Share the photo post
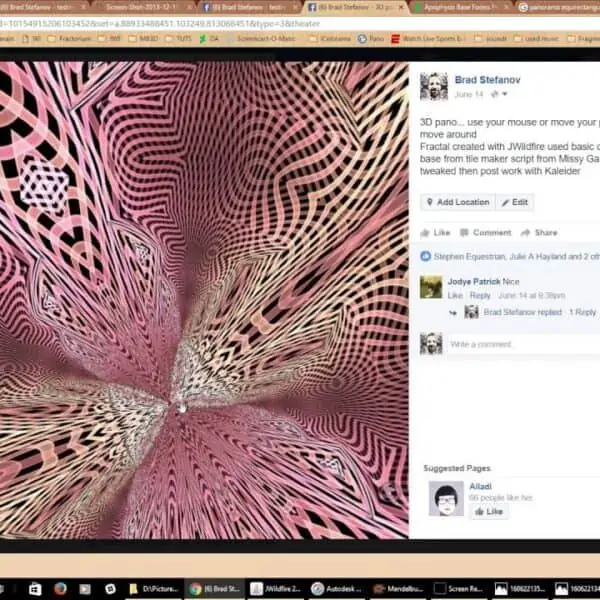This screenshot has width=600, height=600. [x=539, y=233]
